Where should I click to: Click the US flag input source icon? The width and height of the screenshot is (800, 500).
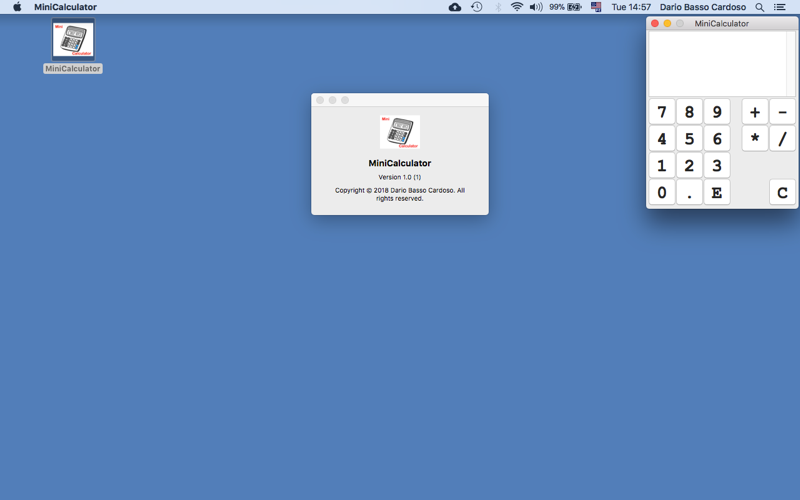click(x=596, y=7)
